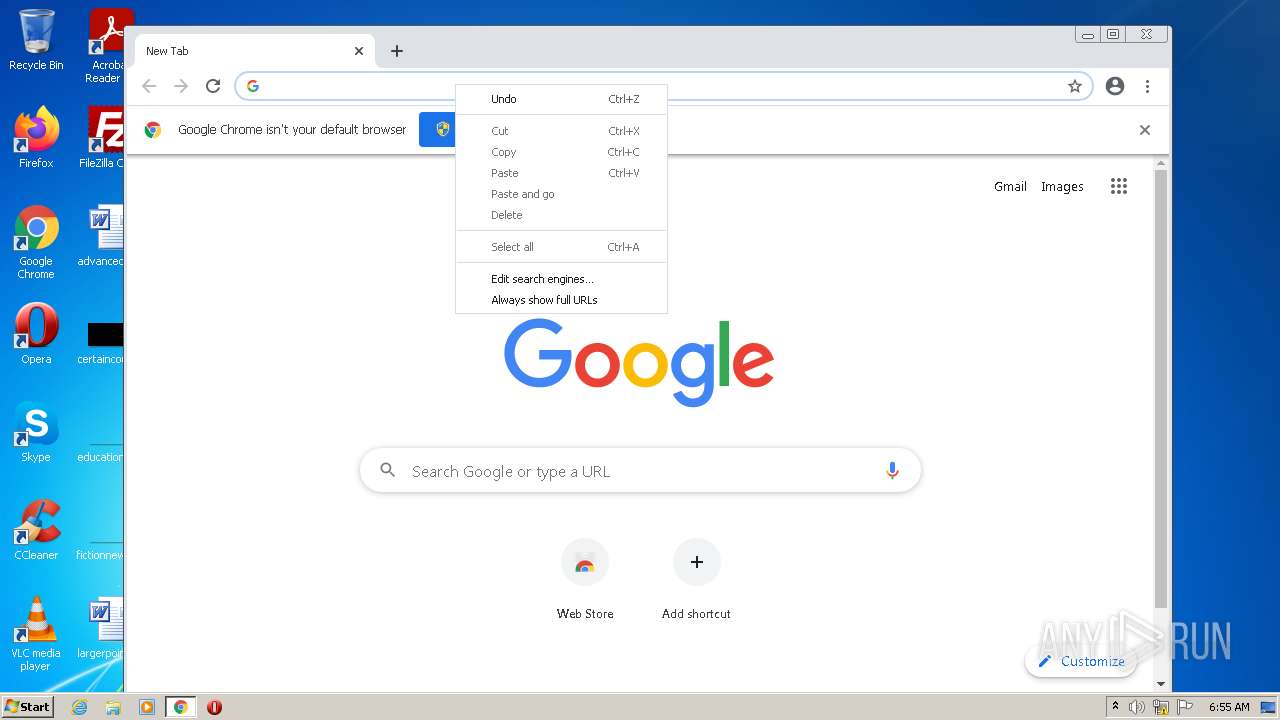
Task: Open Opera desktop shortcut
Action: point(36,333)
